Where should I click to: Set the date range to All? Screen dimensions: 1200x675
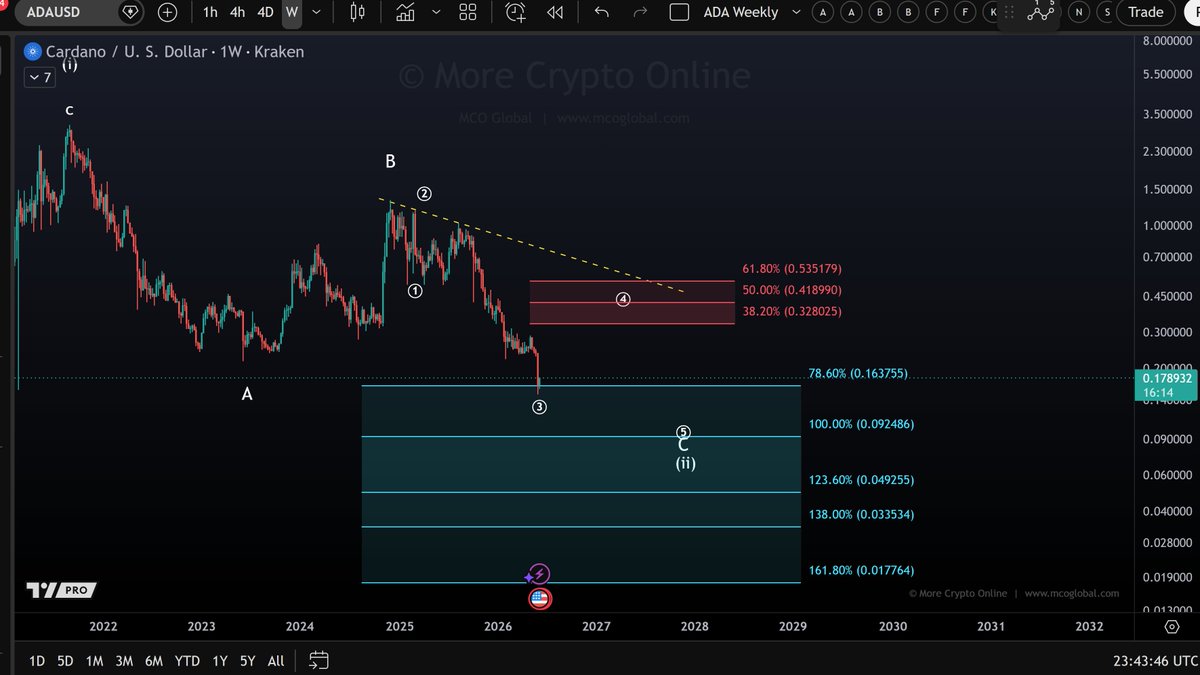tap(276, 661)
